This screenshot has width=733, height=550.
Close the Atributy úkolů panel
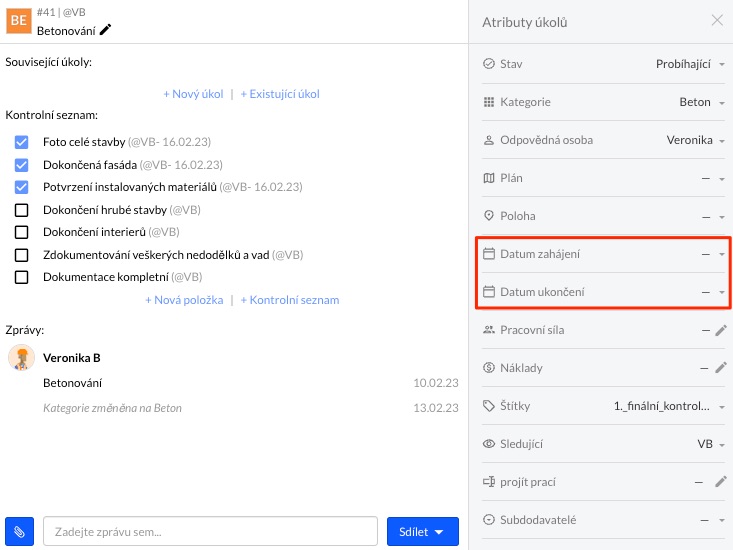[x=717, y=20]
